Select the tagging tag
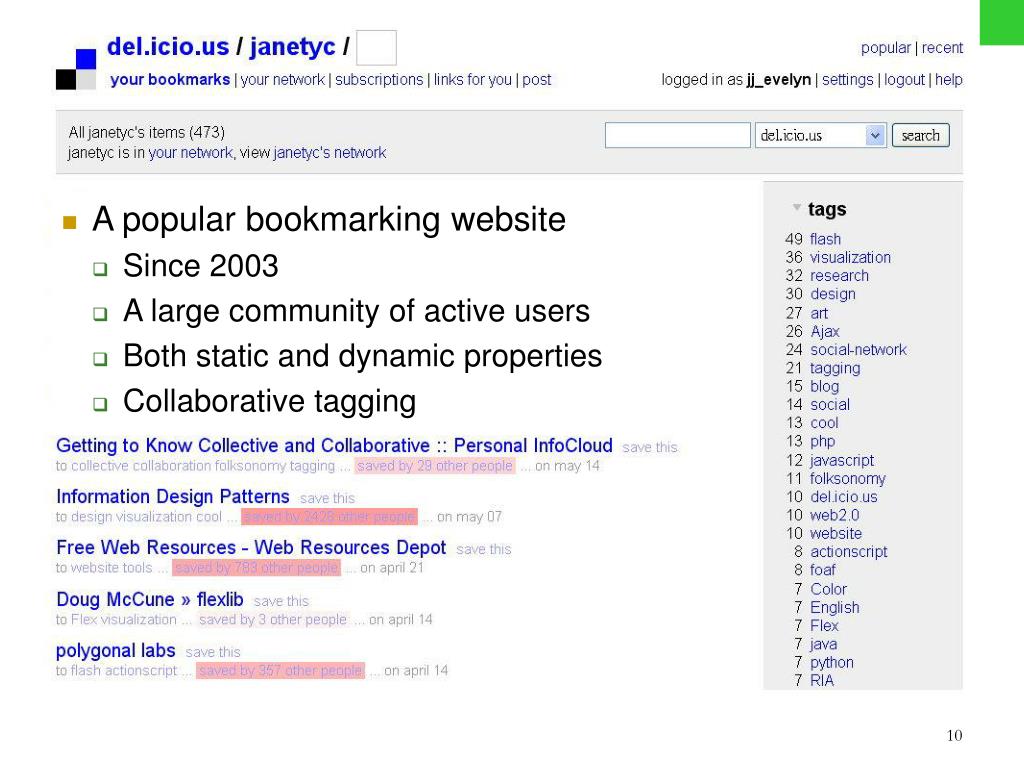 (x=835, y=368)
